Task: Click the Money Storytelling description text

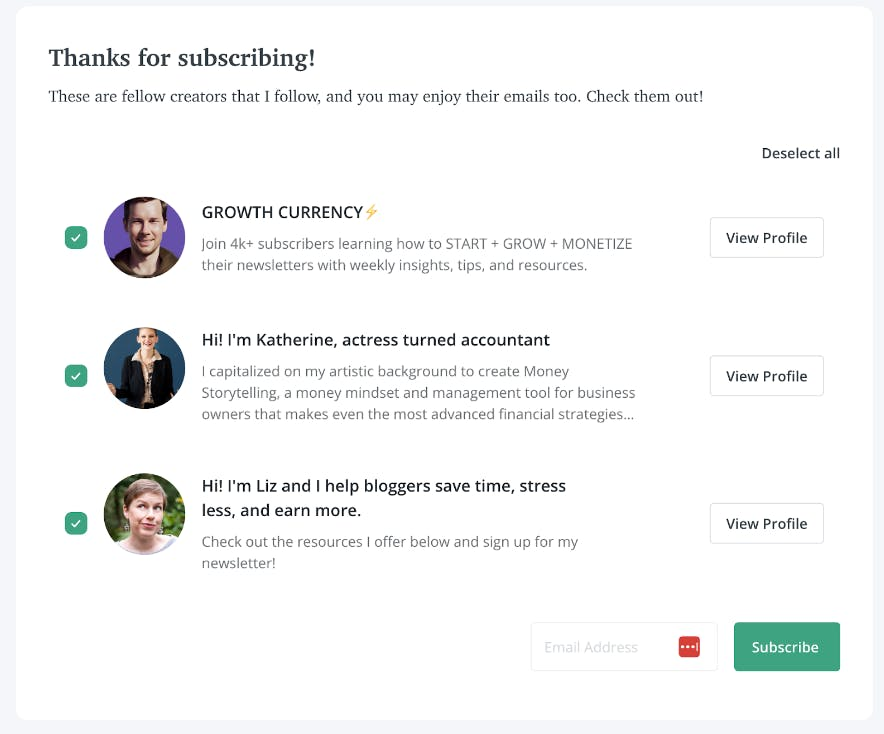Action: pyautogui.click(x=417, y=392)
